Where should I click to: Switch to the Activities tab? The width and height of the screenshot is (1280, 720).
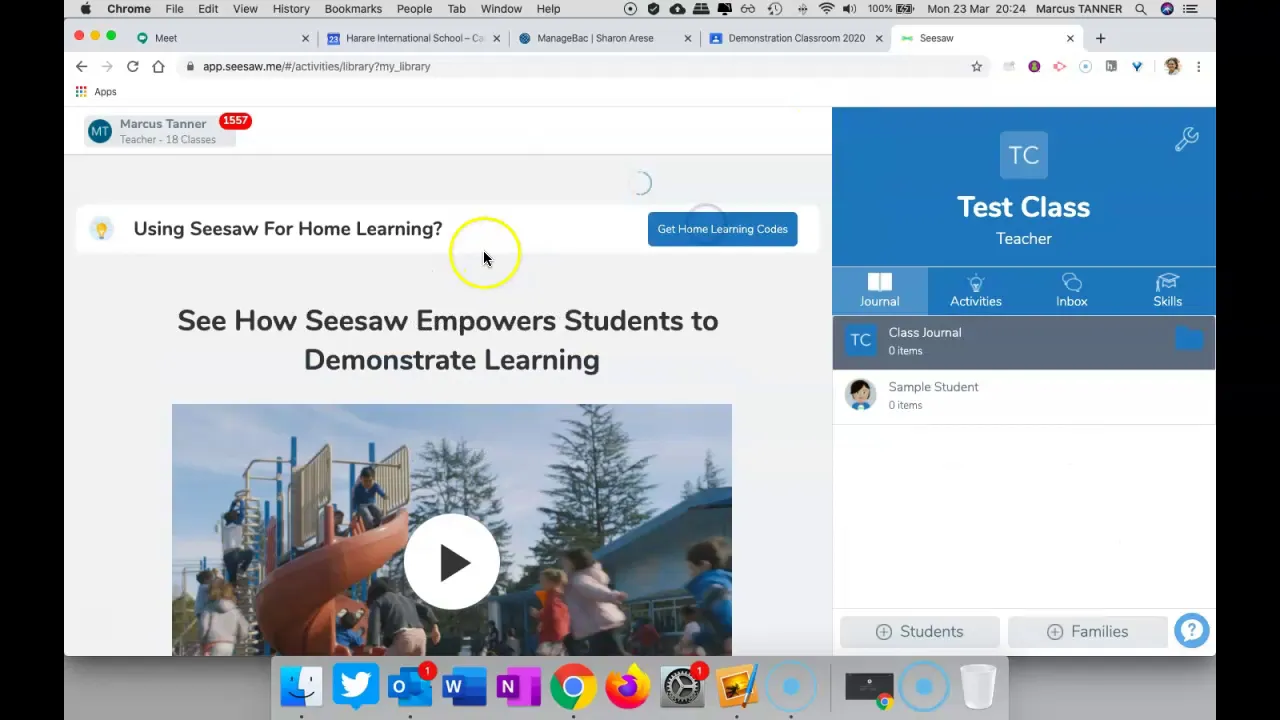976,290
